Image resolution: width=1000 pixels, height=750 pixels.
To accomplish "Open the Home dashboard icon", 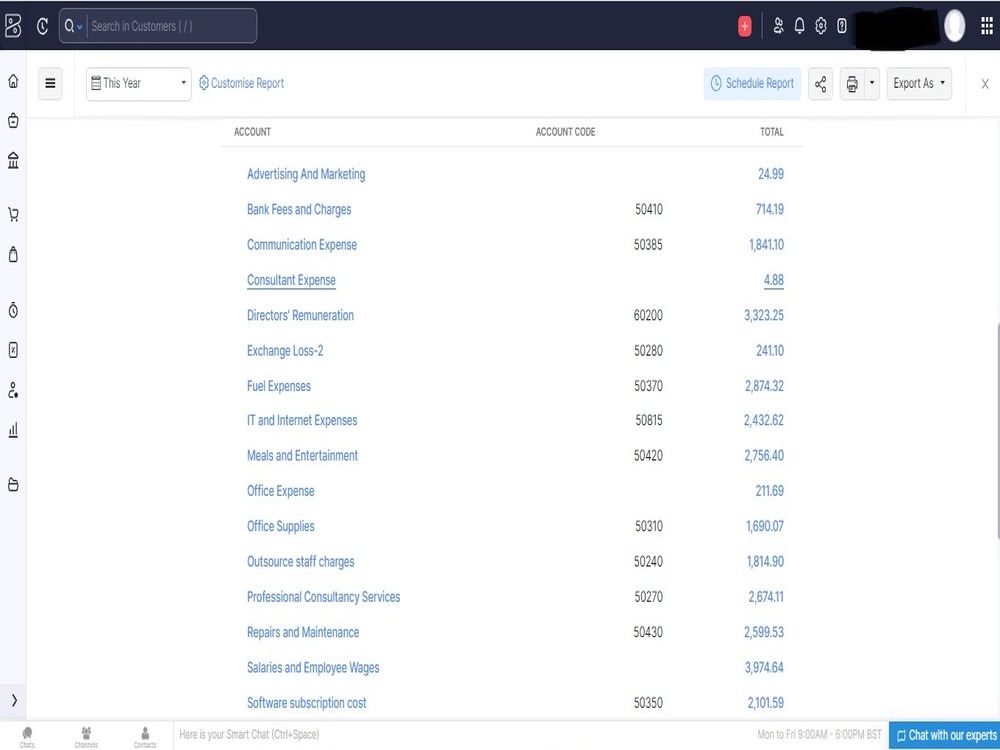I will click(12, 80).
